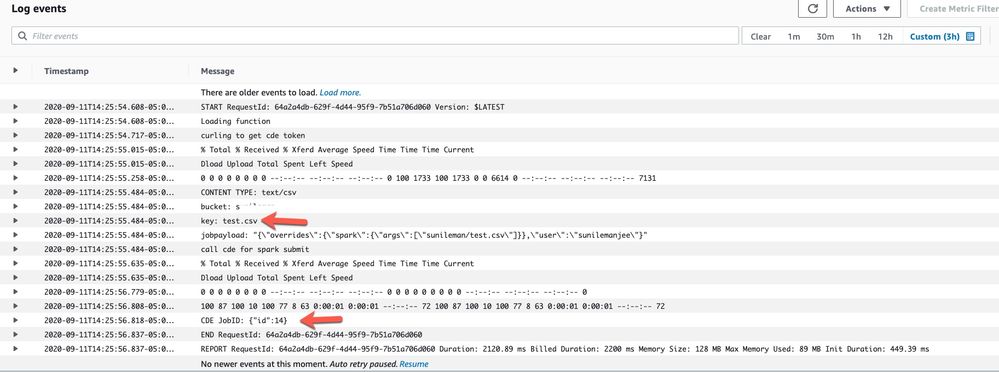Viewport: 999px width, 372px height.
Task: Click timestamp 2020-09-11T14:25:56.779-05:0...
Action: [x=108, y=292]
